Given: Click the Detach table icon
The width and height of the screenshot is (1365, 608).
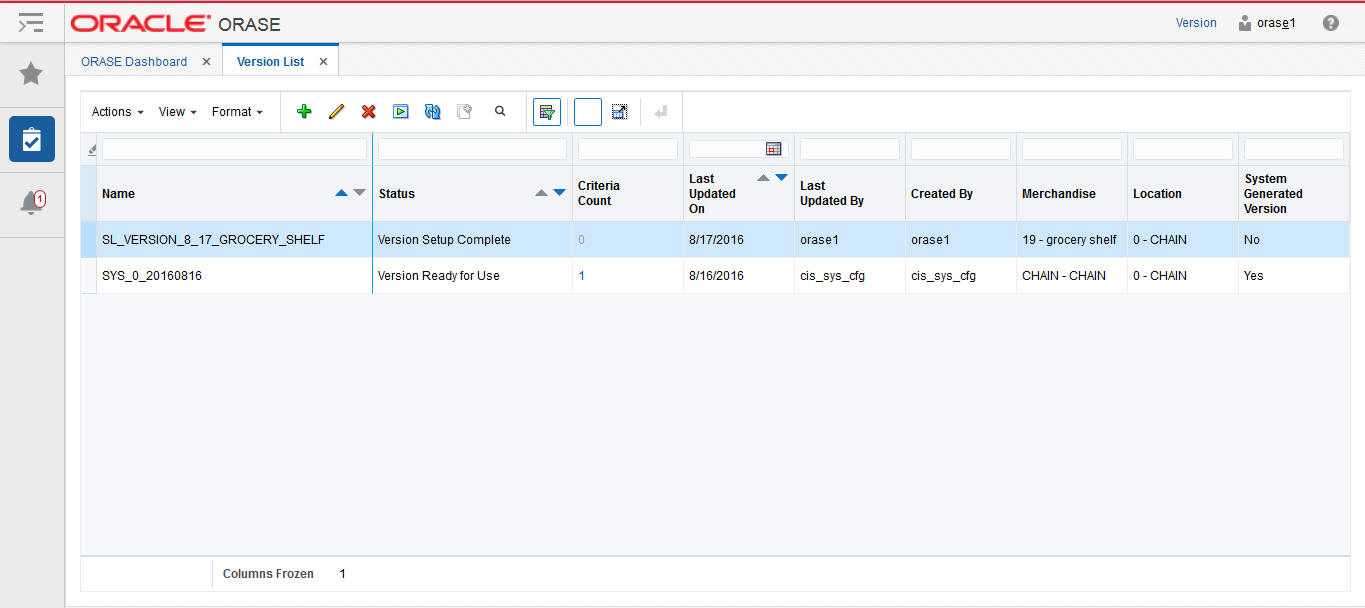Looking at the screenshot, I should point(619,112).
